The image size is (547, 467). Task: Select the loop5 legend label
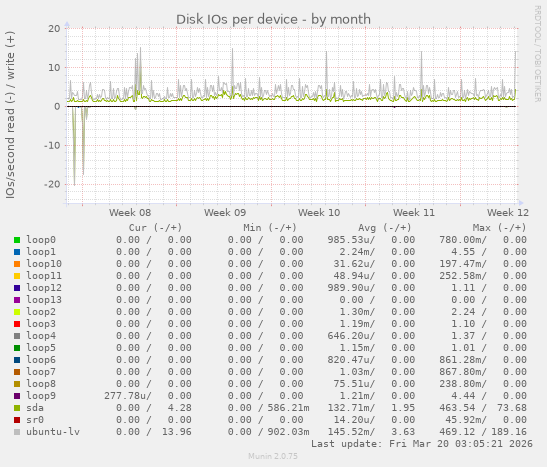click(41, 348)
